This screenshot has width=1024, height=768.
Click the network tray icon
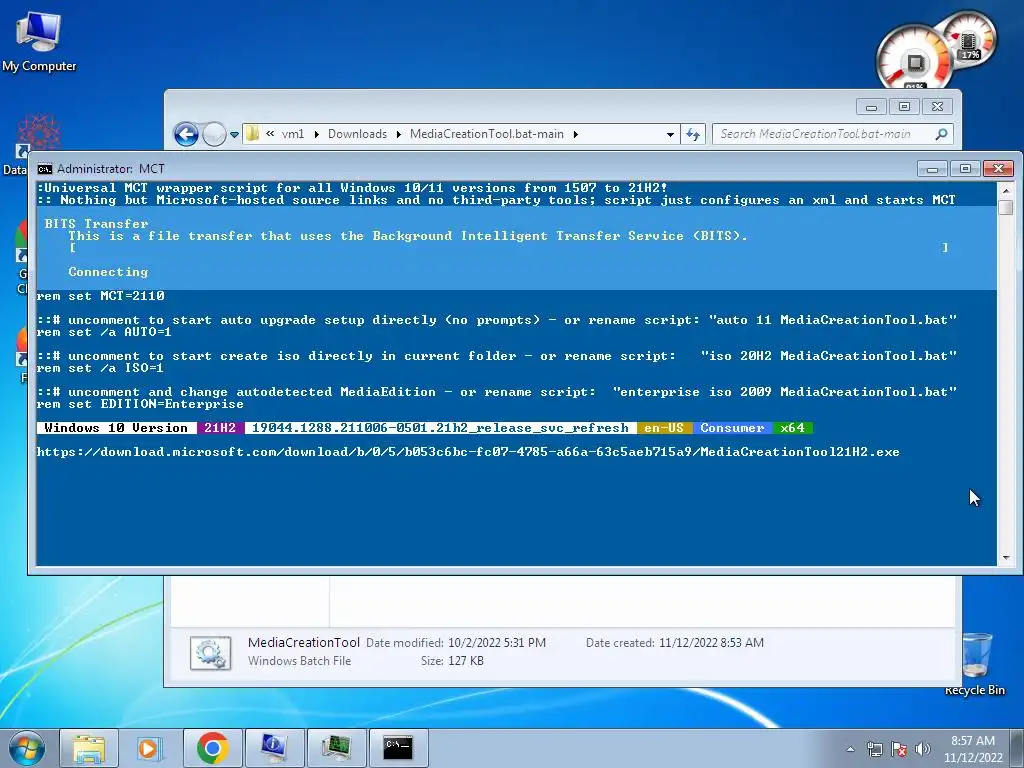coord(874,749)
